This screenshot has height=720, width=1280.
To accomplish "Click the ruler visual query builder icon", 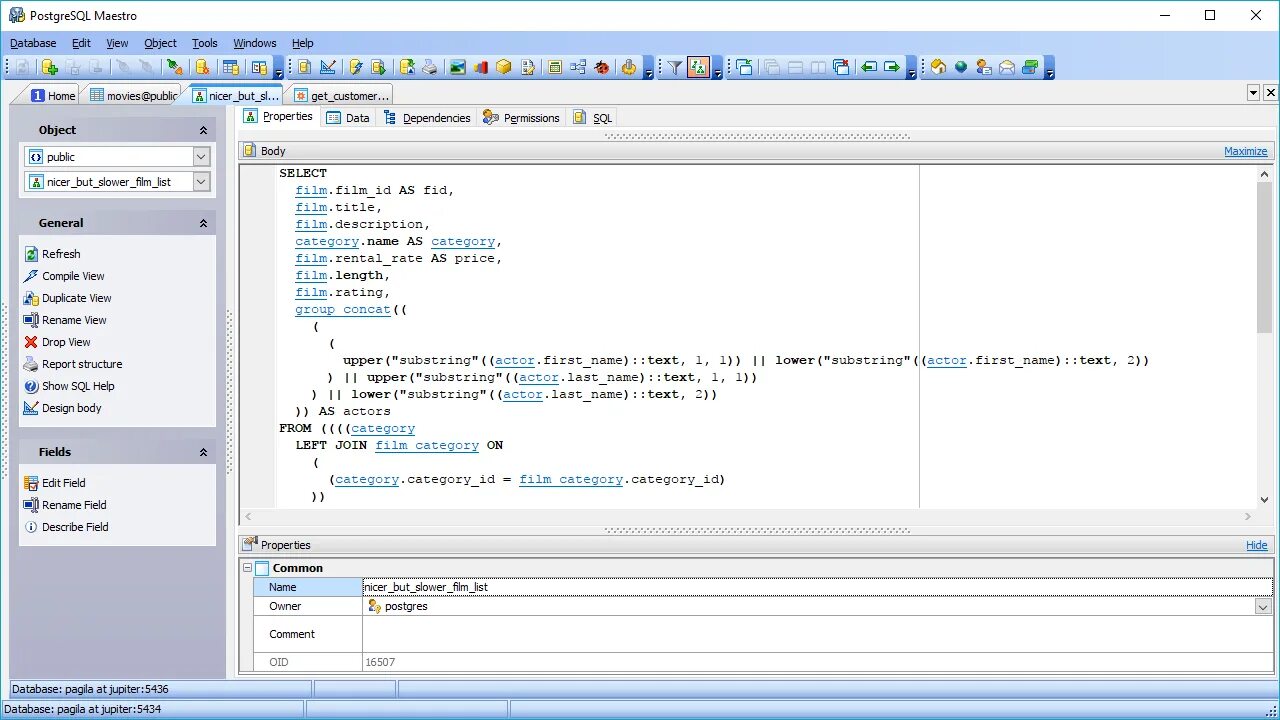I will point(328,67).
